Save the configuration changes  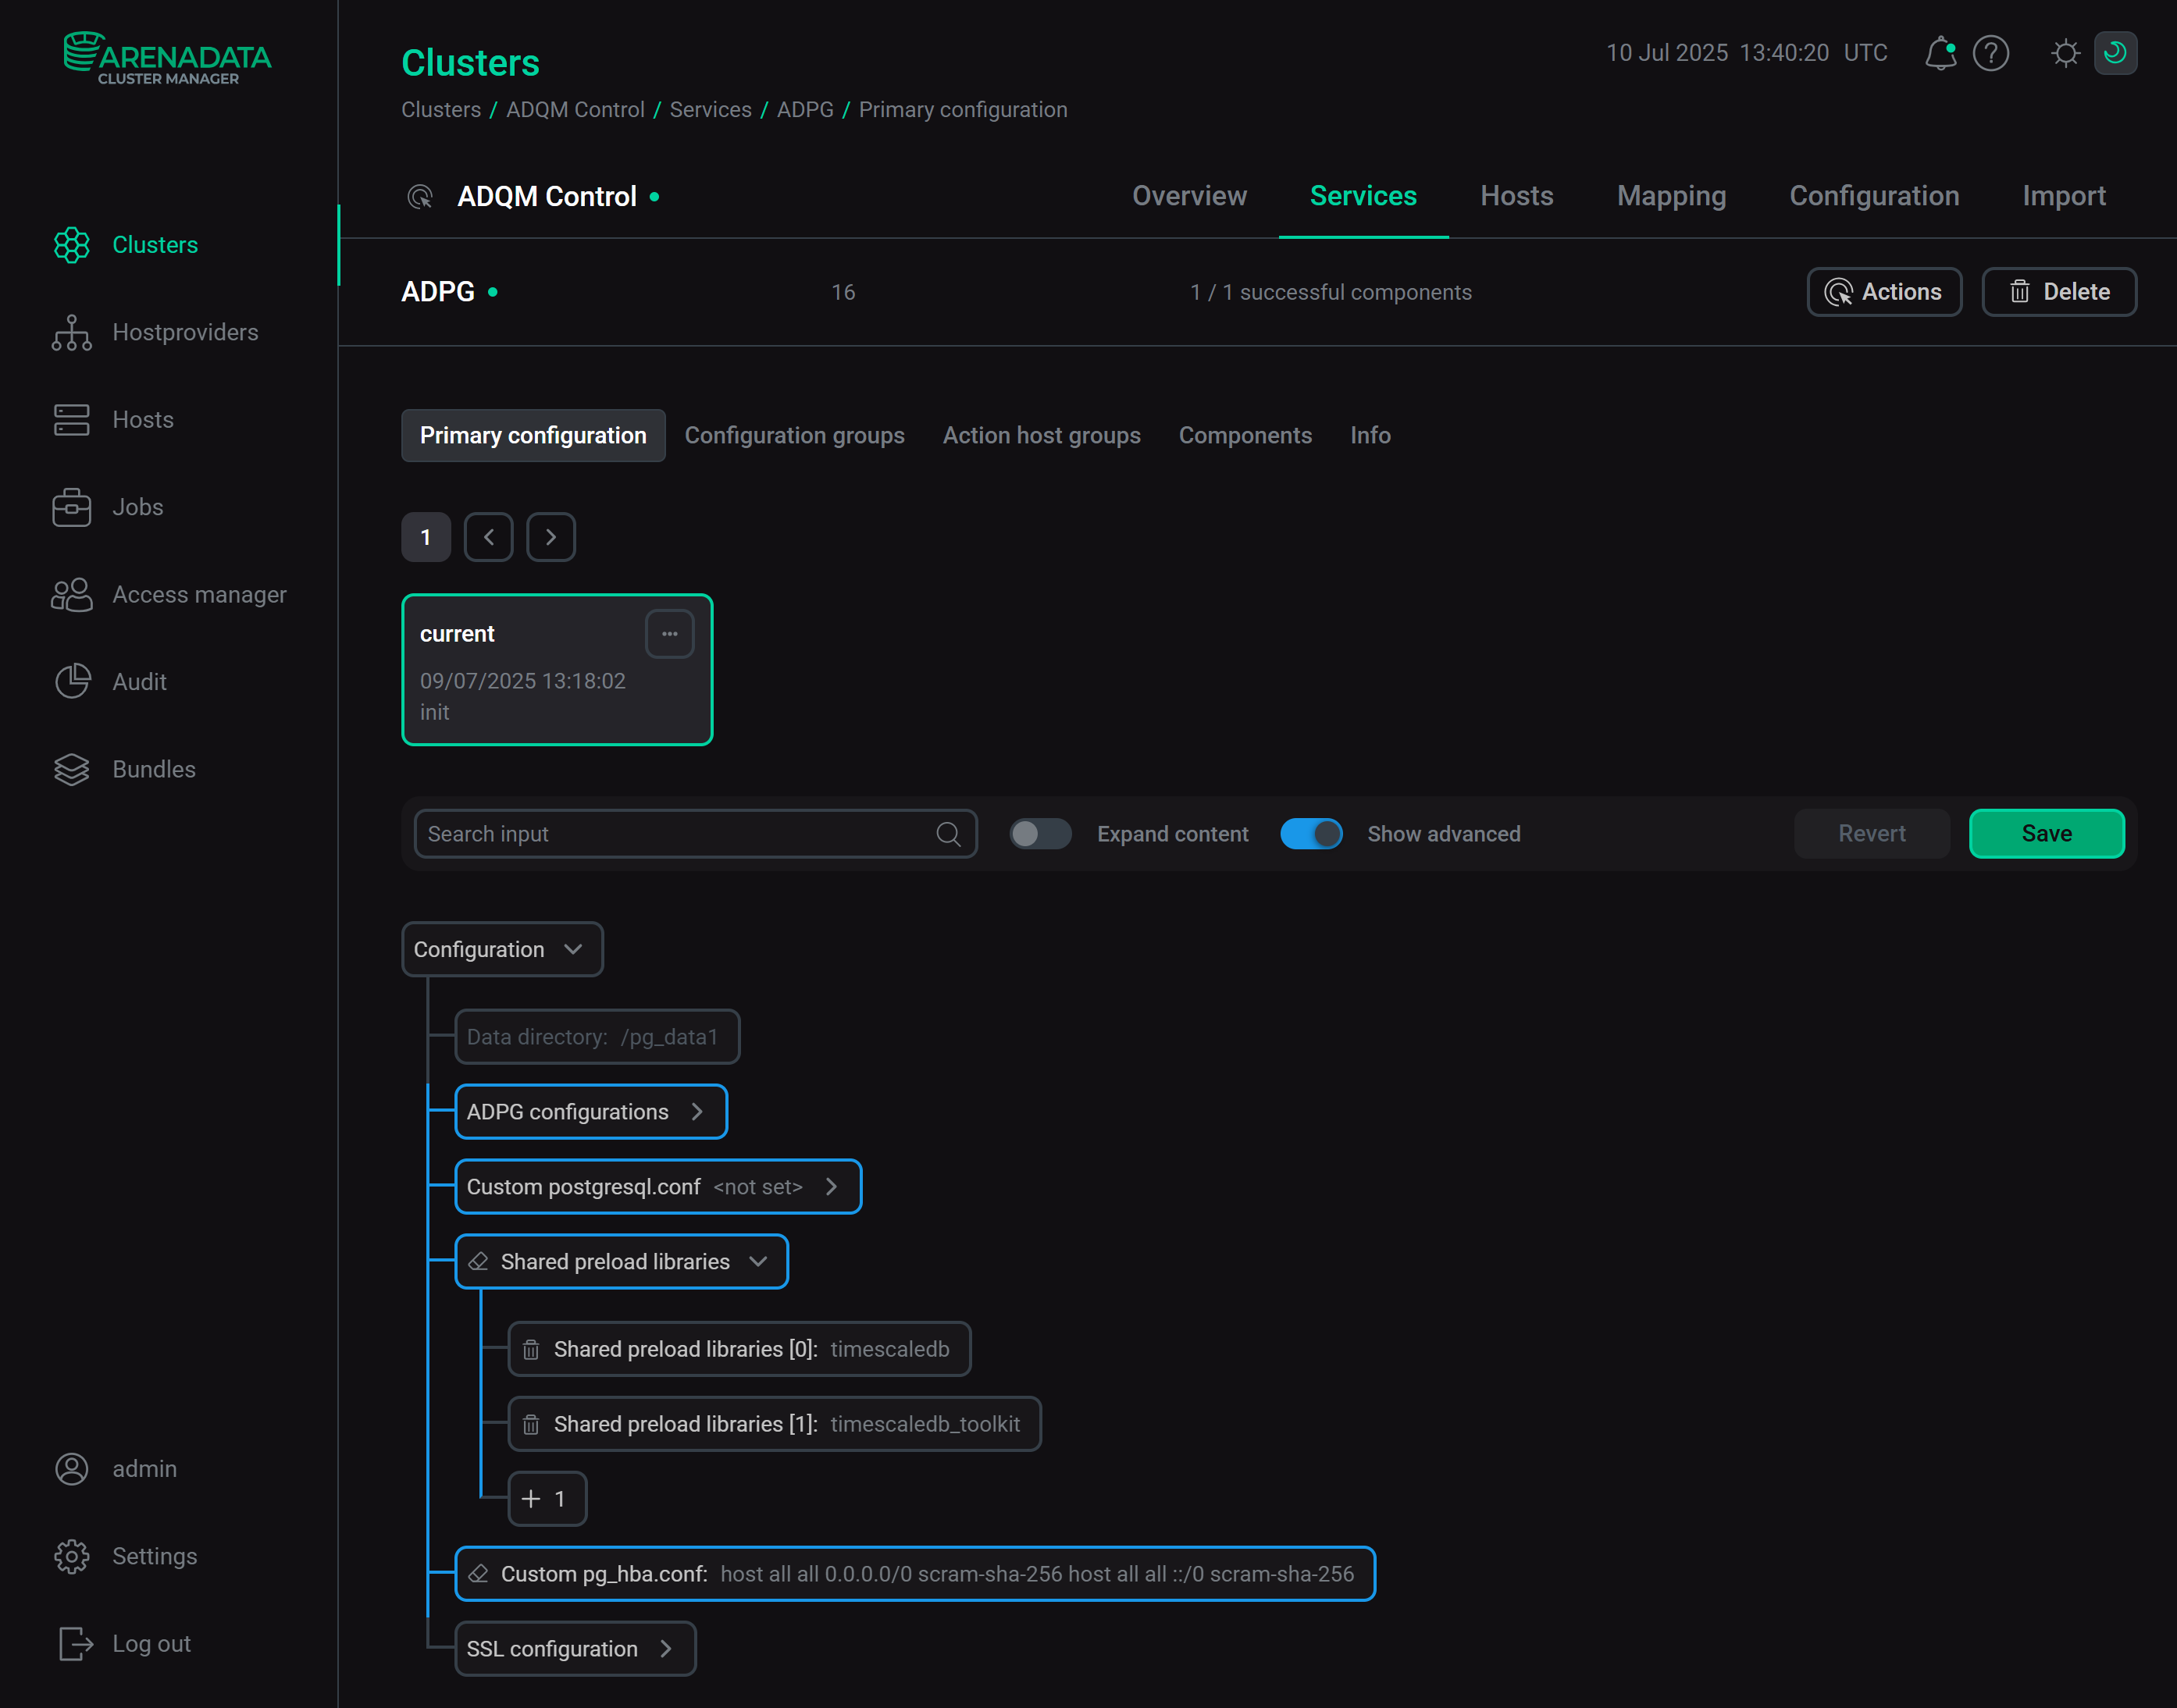click(x=2046, y=833)
